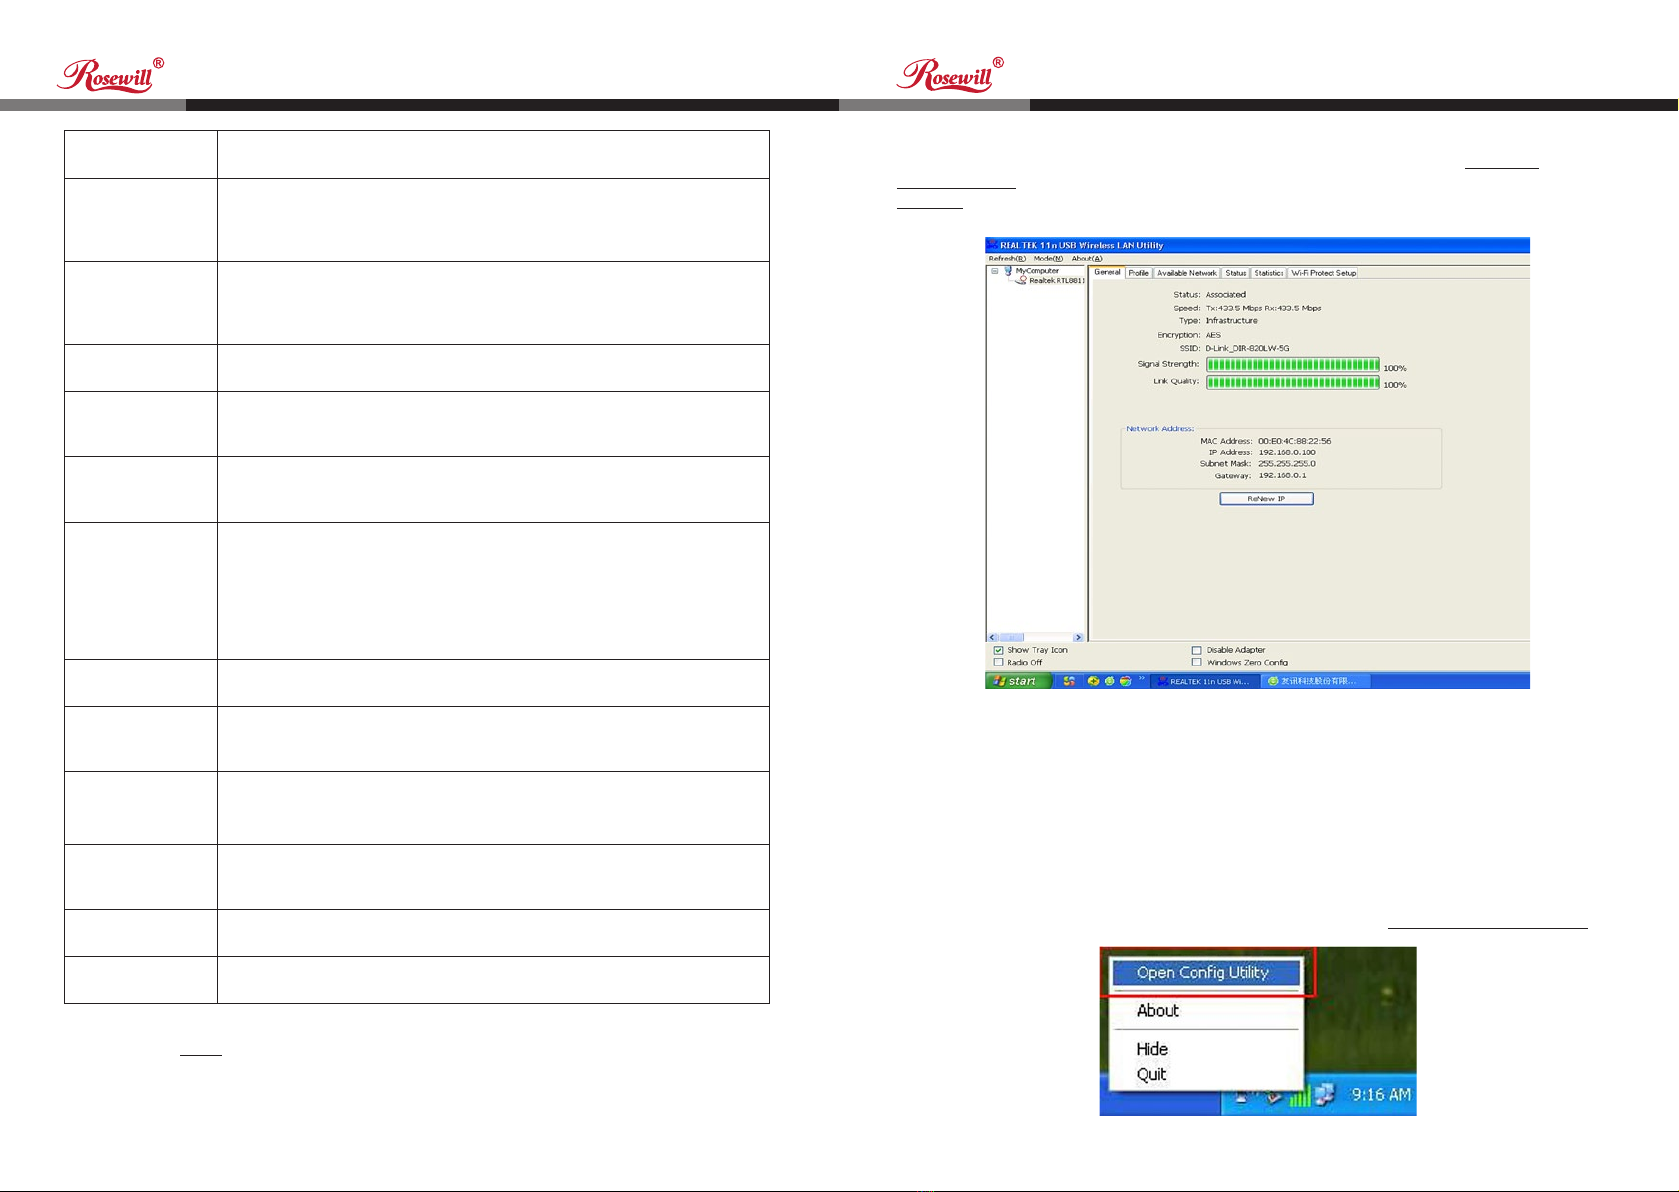Click the tree panel right scroll arrow
This screenshot has width=1679, height=1192.
pos(1078,637)
